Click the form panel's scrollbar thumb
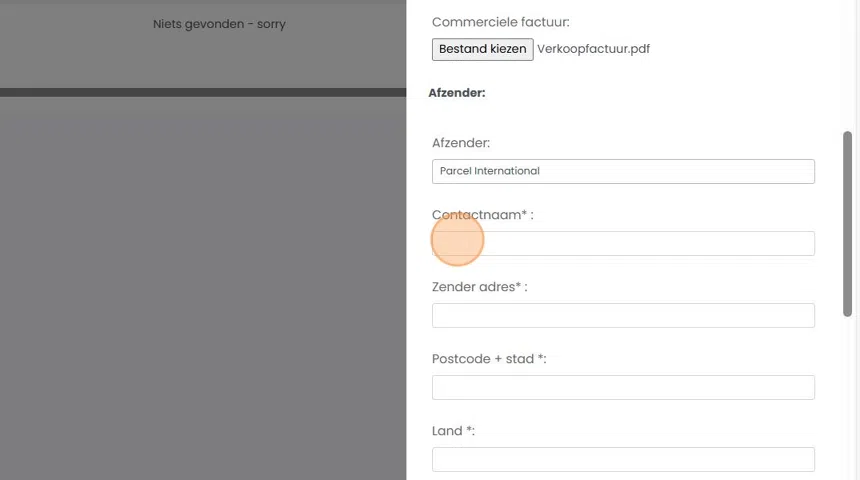Image resolution: width=860 pixels, height=480 pixels. point(848,223)
